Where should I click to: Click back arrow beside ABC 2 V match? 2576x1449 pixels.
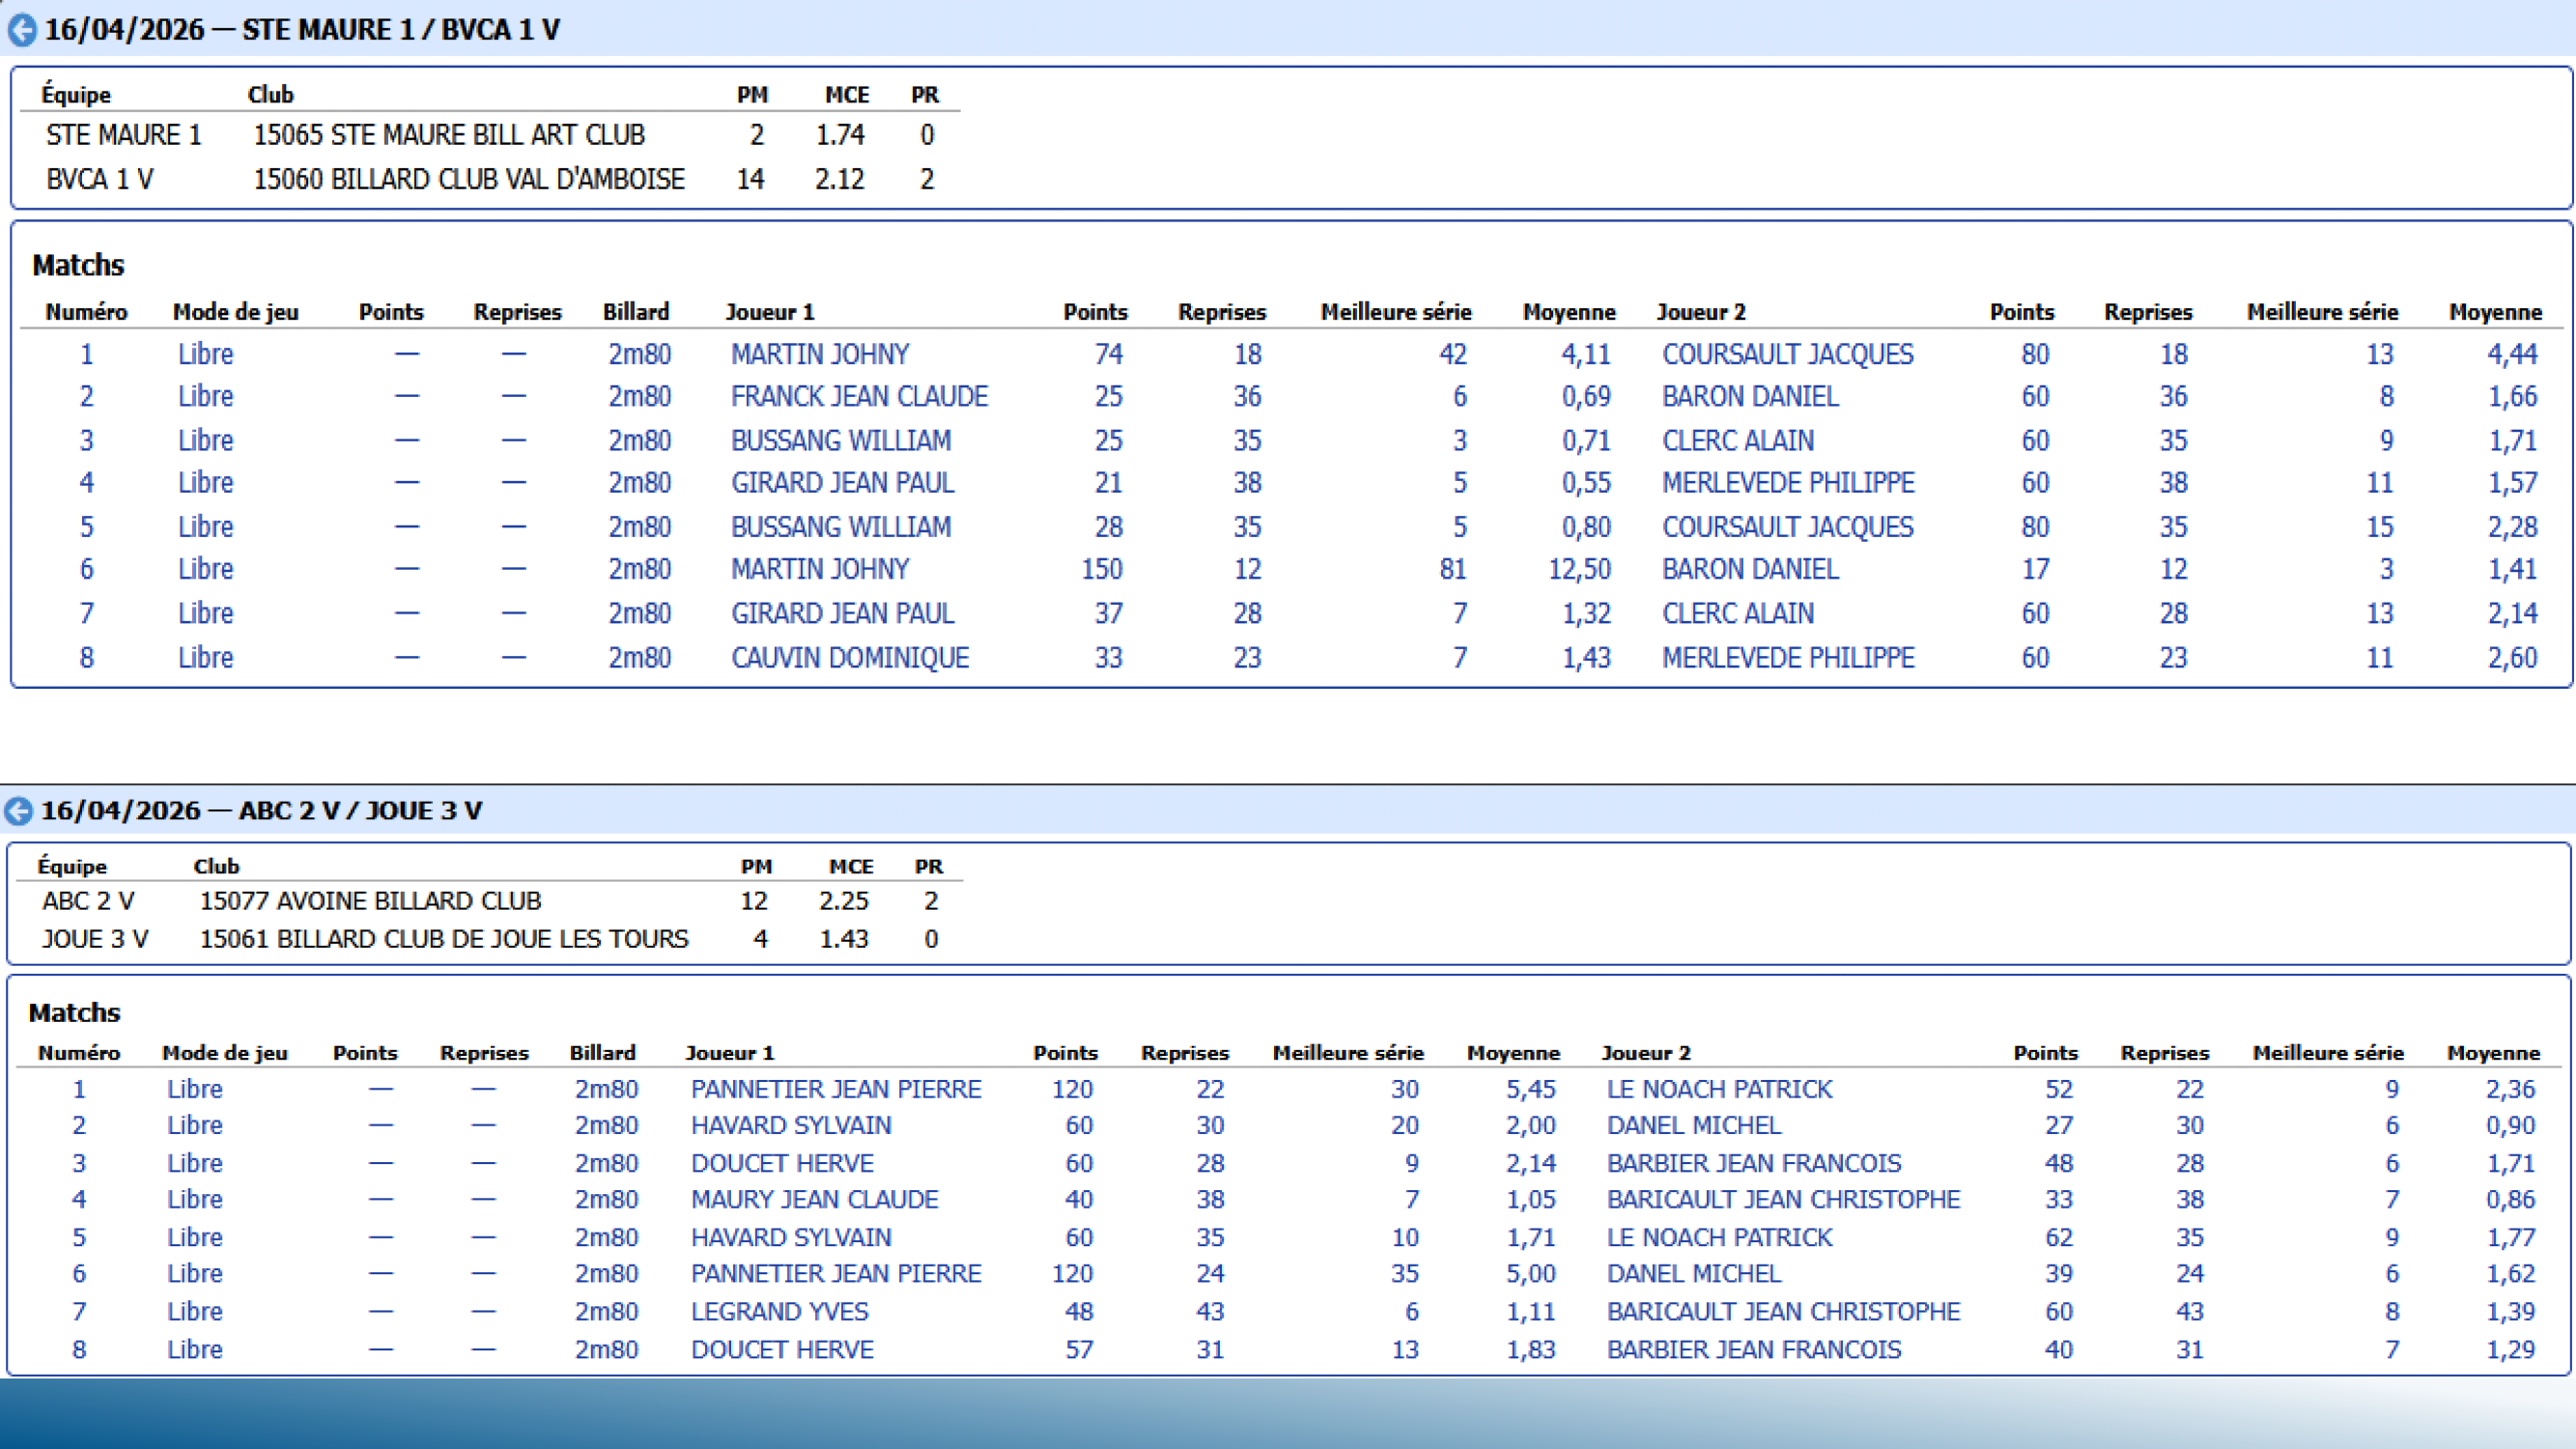(19, 811)
